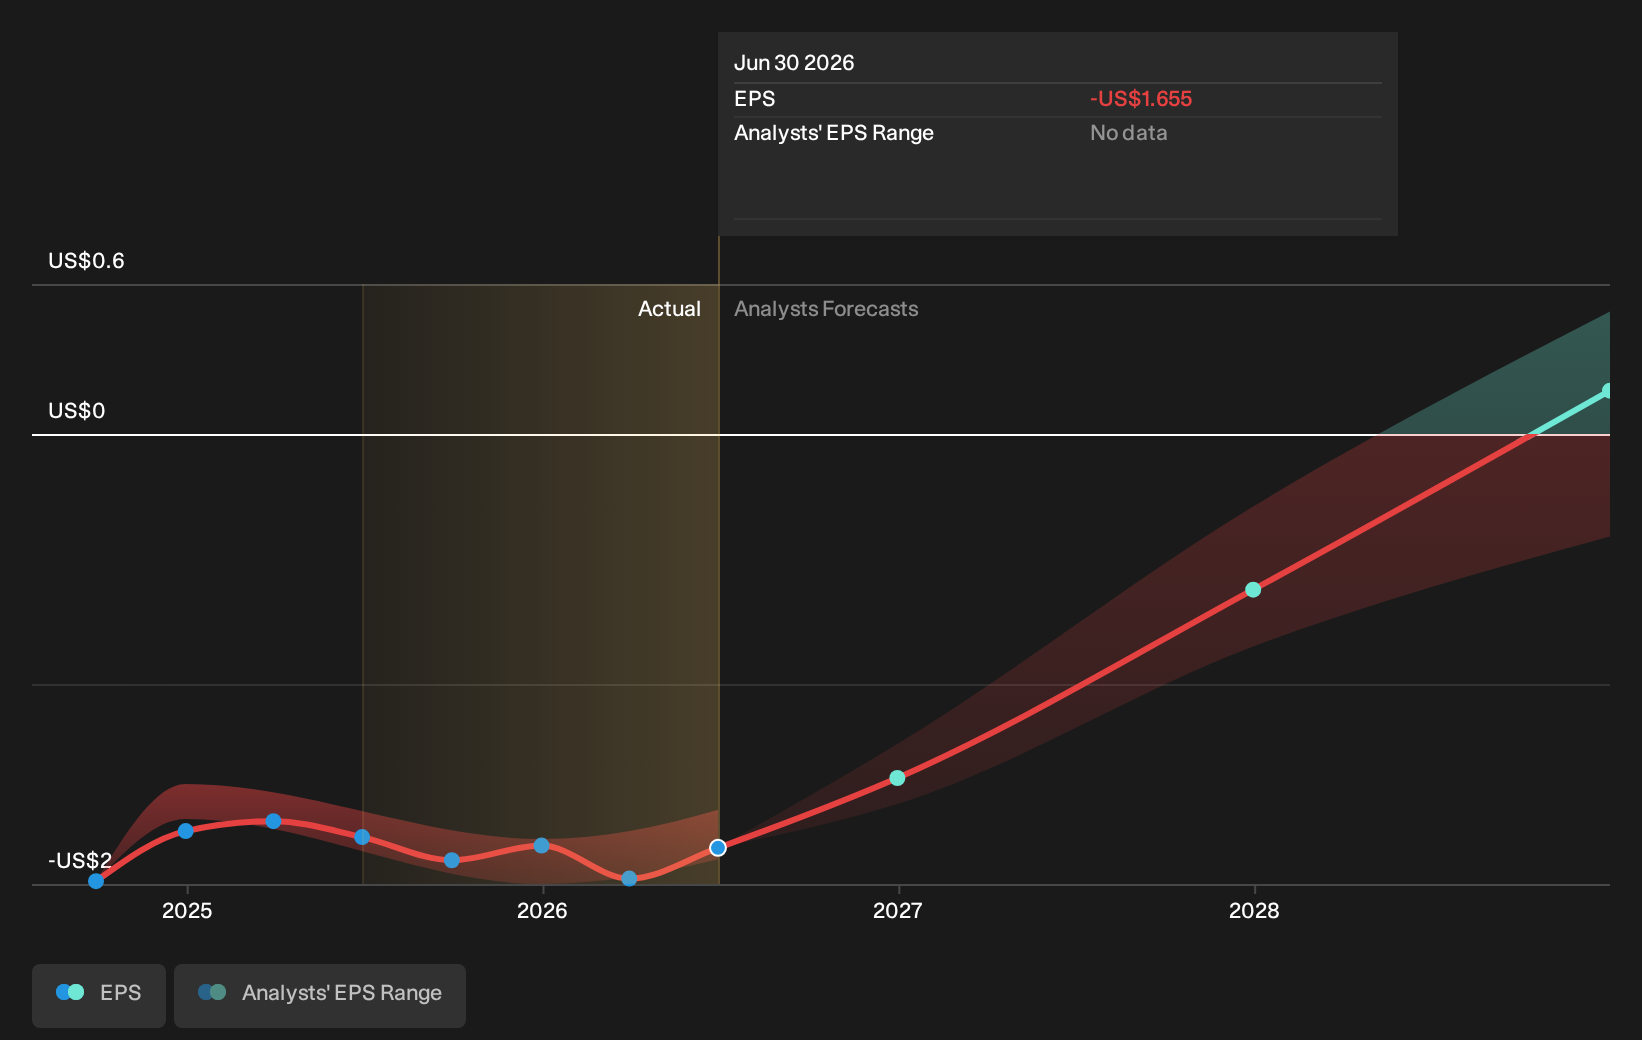Click the -US$1.655 EPS value in tooltip
Viewport: 1642px width, 1040px height.
1141,99
